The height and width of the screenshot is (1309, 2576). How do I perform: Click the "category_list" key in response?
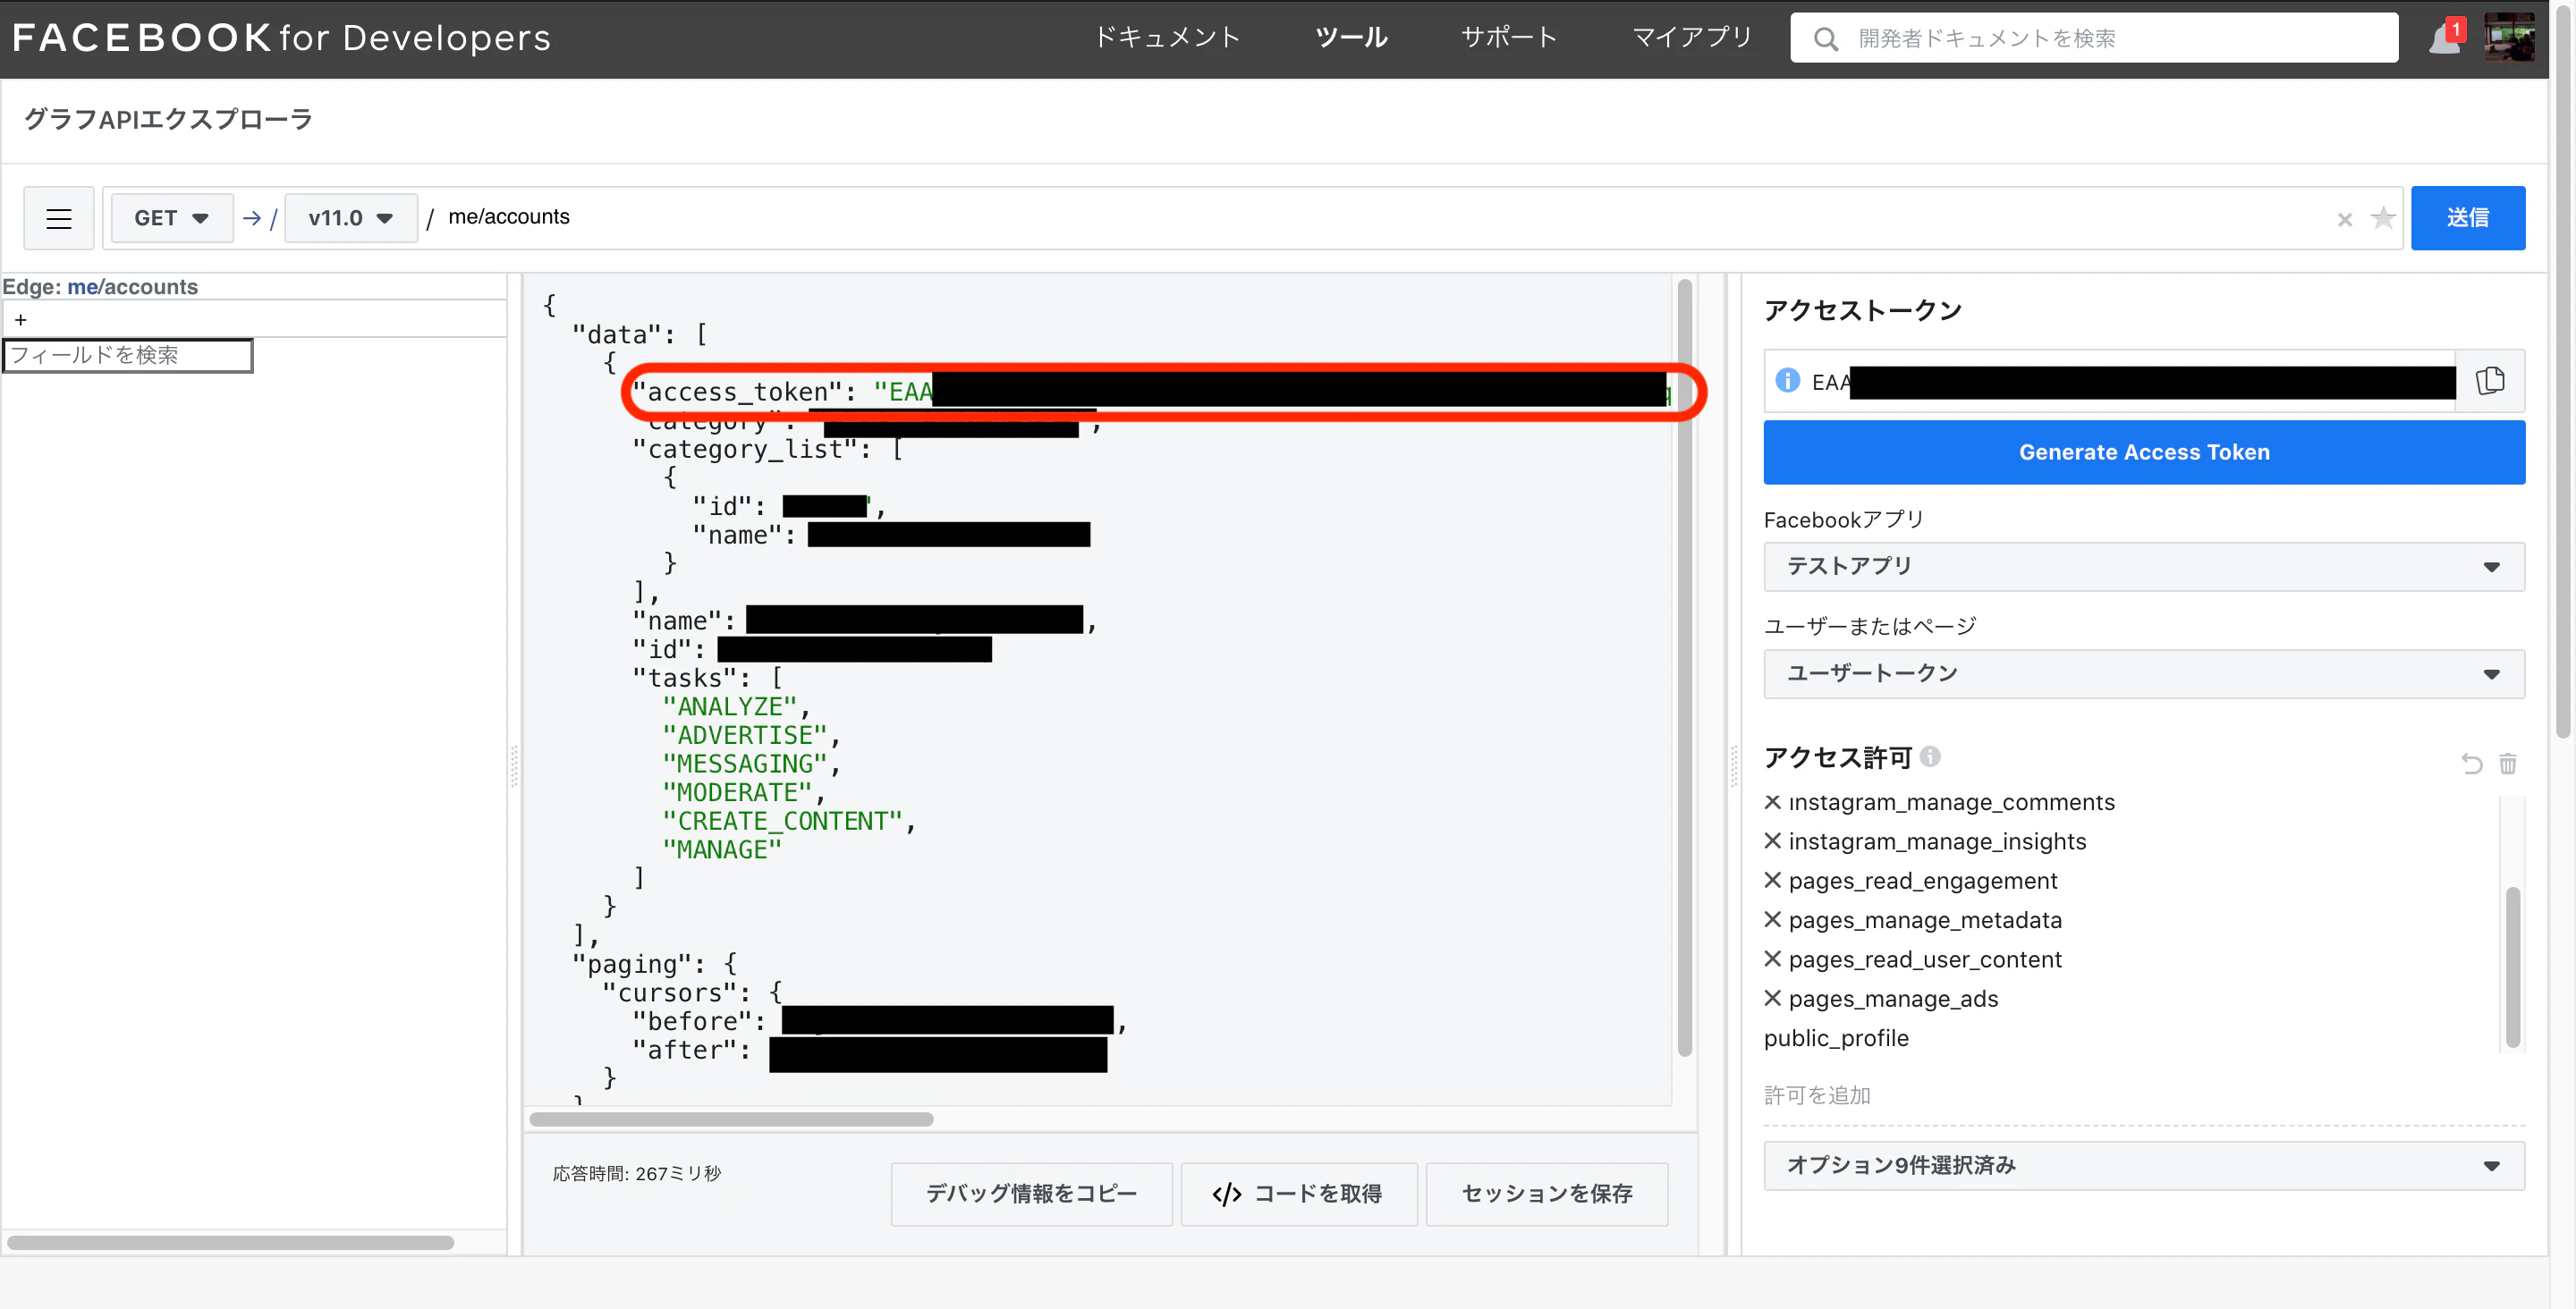(x=745, y=450)
